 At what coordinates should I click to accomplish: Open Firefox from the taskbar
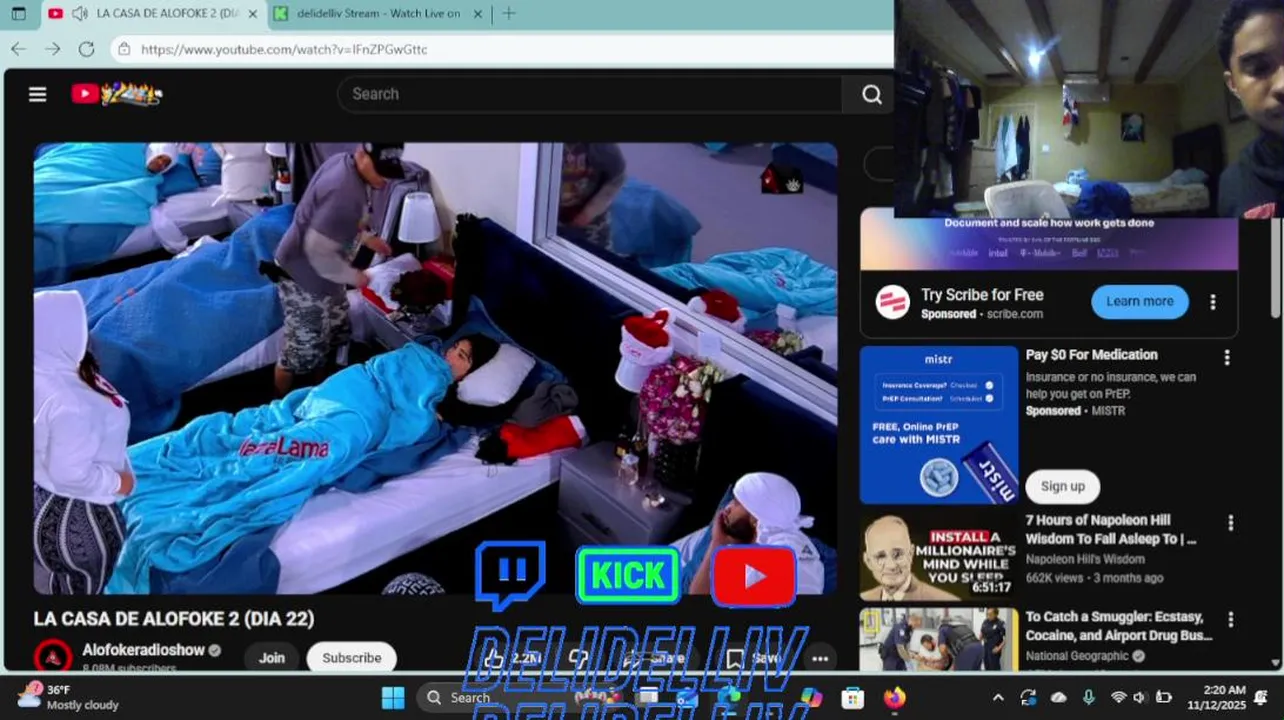pyautogui.click(x=894, y=697)
